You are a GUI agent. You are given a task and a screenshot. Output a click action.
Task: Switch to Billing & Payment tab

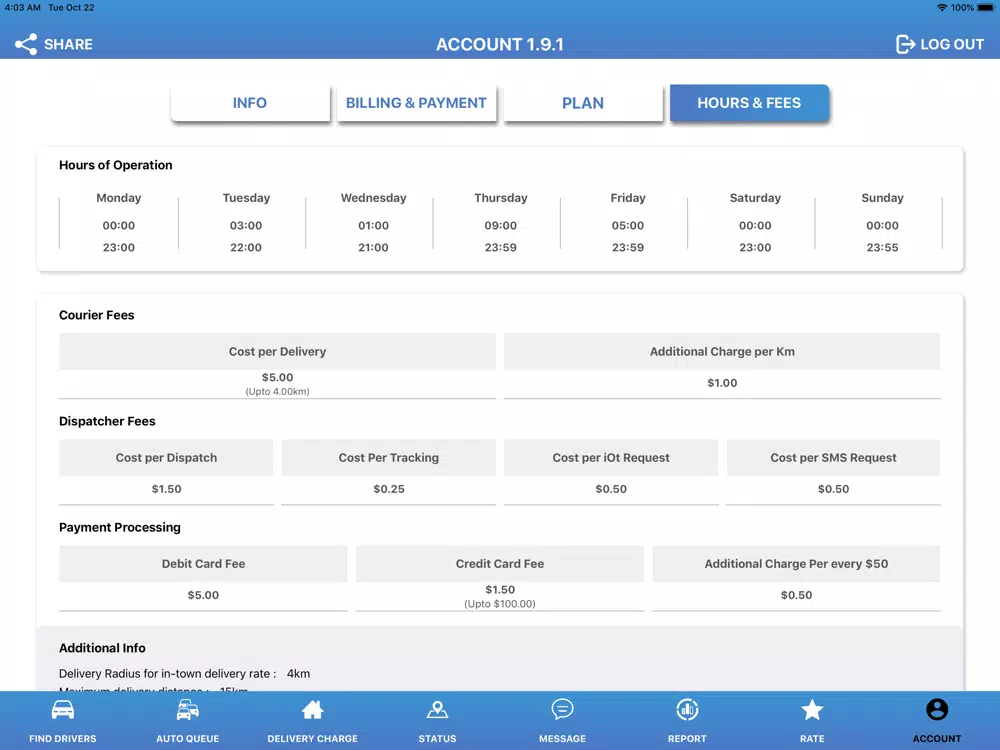[x=416, y=103]
